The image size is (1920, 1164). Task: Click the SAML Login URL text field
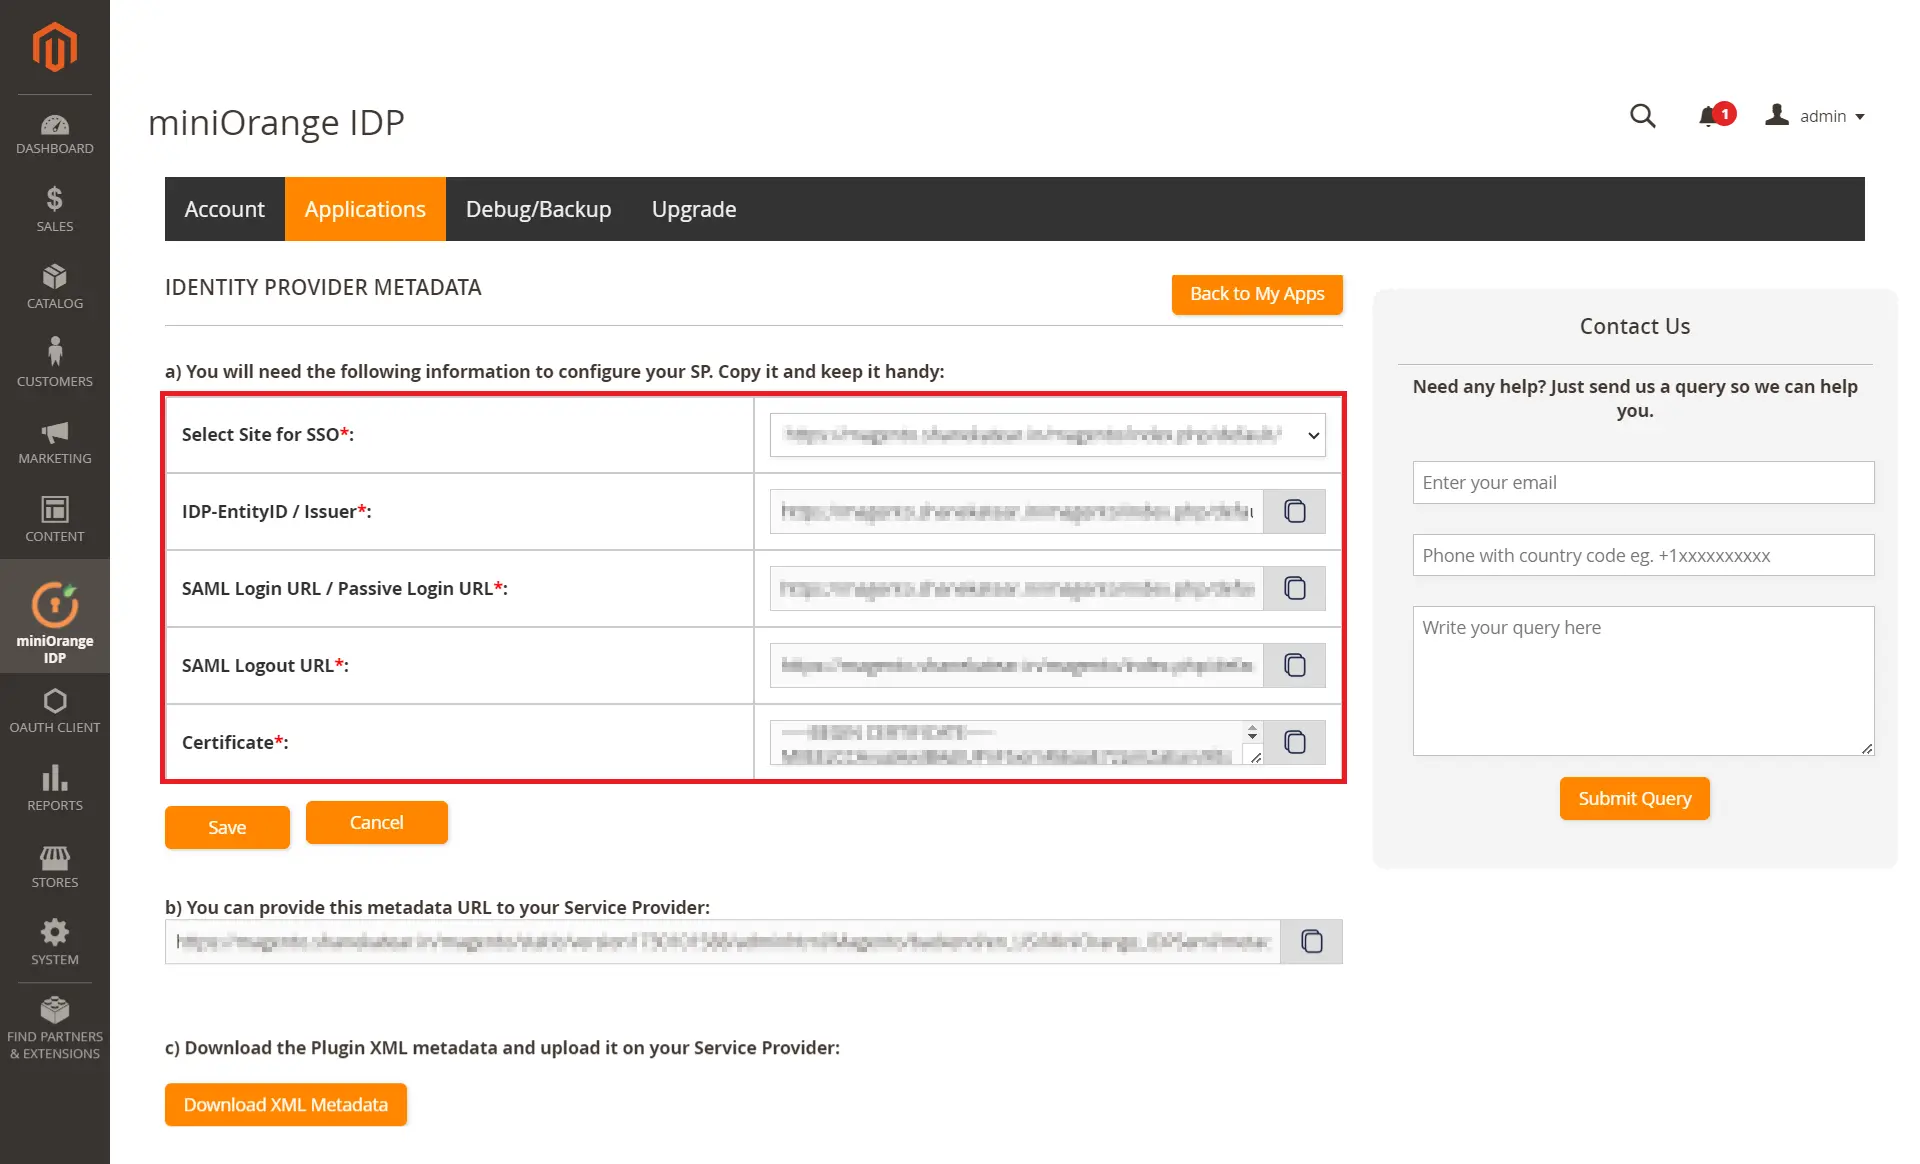click(1016, 588)
